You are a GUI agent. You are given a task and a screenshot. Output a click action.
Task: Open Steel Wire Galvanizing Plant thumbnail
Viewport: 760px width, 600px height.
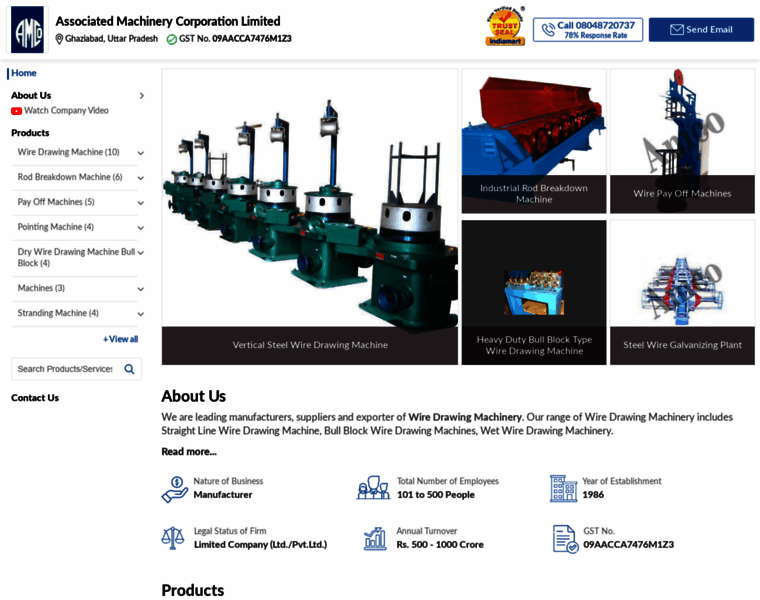click(682, 293)
